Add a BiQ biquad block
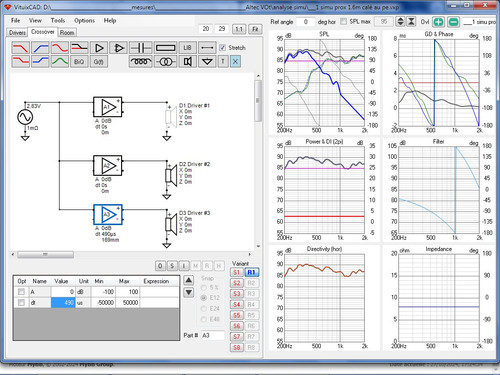 (x=79, y=62)
